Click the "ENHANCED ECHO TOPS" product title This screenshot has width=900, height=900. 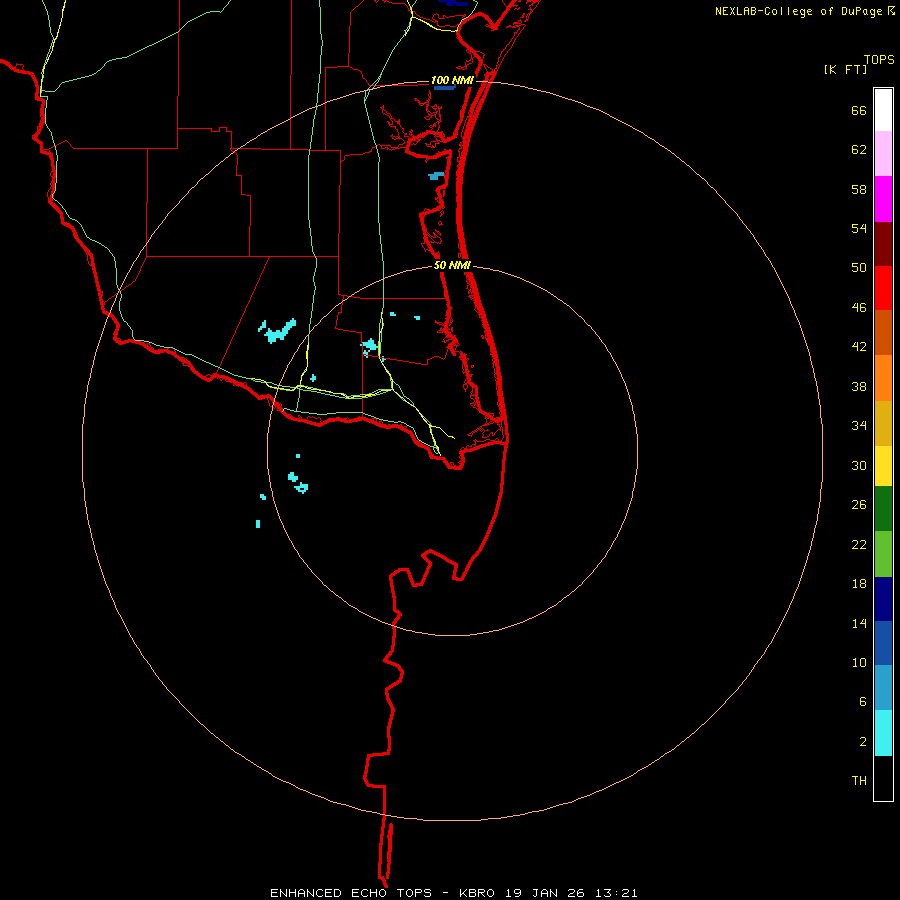click(355, 893)
